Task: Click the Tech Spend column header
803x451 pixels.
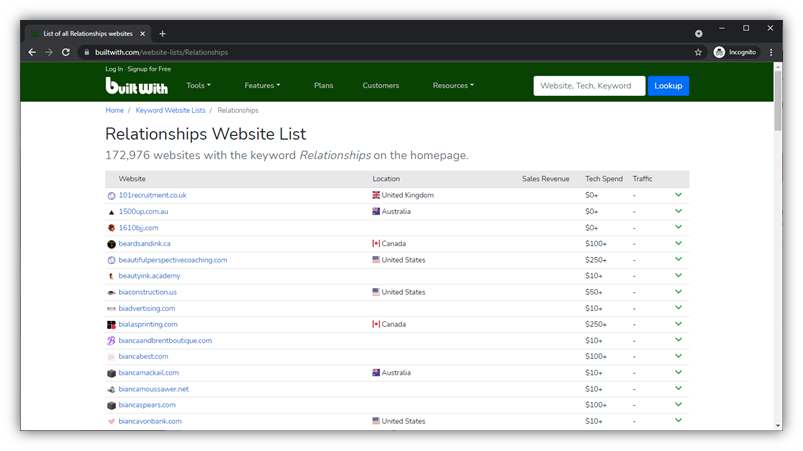Action: pos(604,179)
